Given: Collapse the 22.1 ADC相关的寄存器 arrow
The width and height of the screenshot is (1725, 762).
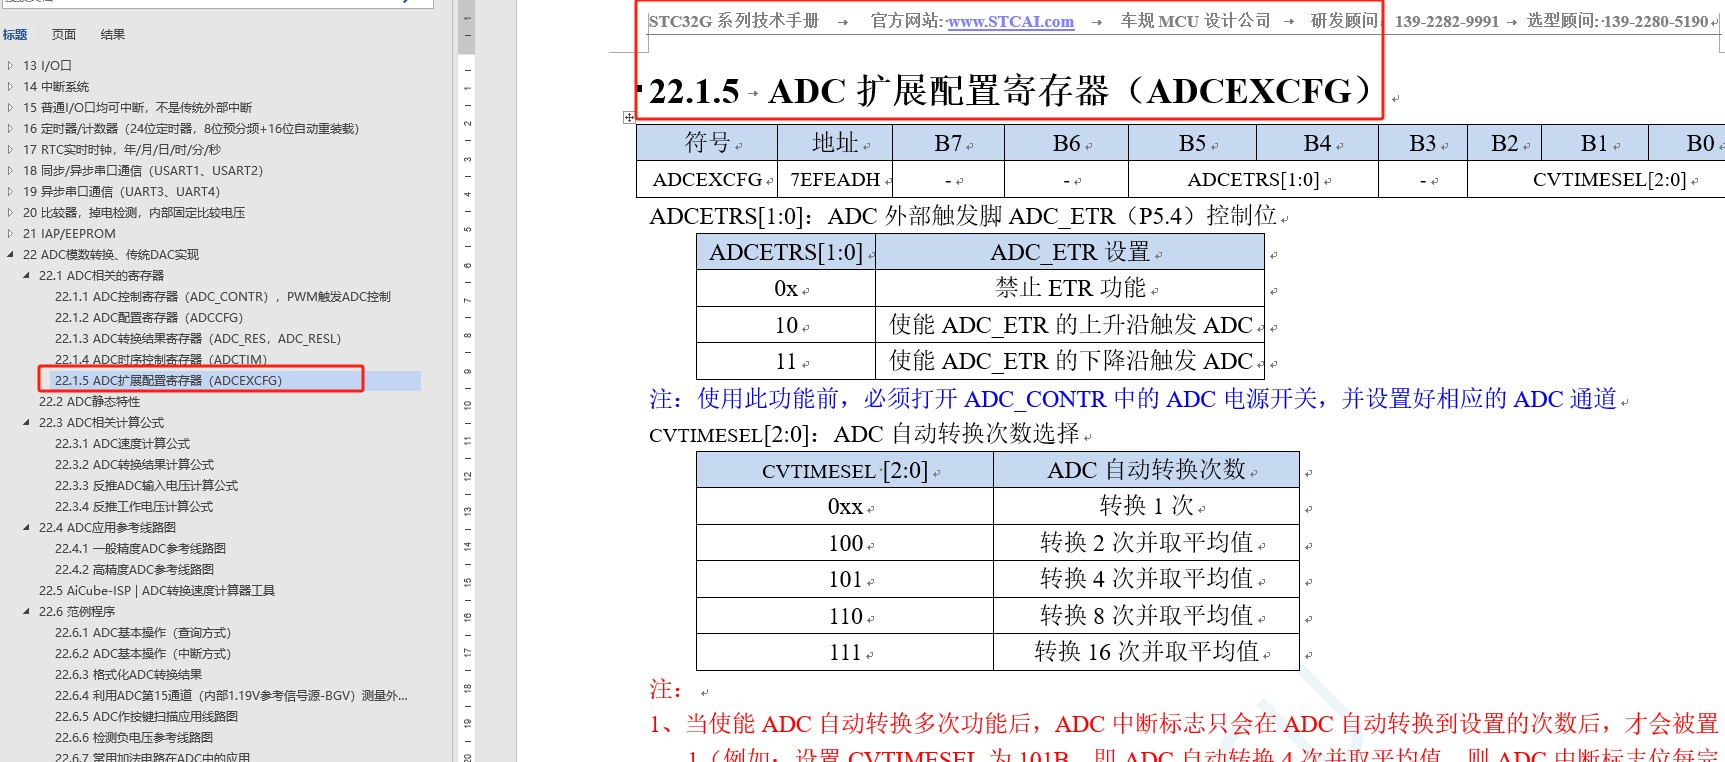Looking at the screenshot, I should coord(26,276).
